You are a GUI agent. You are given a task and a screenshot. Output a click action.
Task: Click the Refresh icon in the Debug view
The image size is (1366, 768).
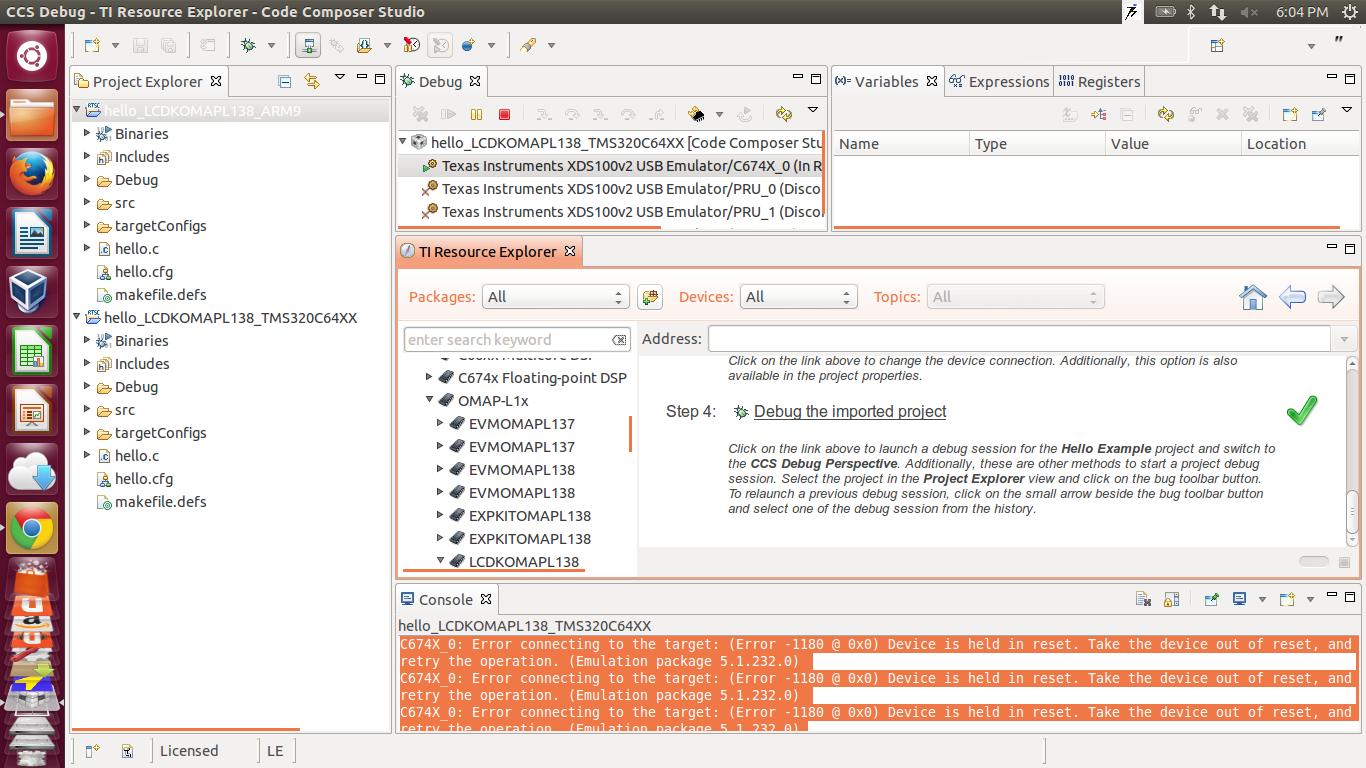click(783, 114)
